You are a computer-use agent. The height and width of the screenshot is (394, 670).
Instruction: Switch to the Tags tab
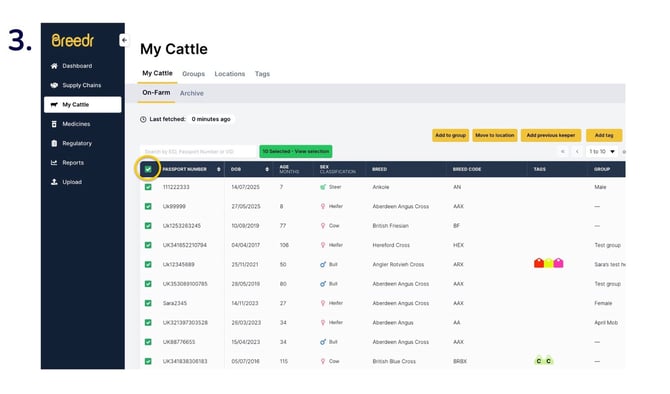coord(262,74)
